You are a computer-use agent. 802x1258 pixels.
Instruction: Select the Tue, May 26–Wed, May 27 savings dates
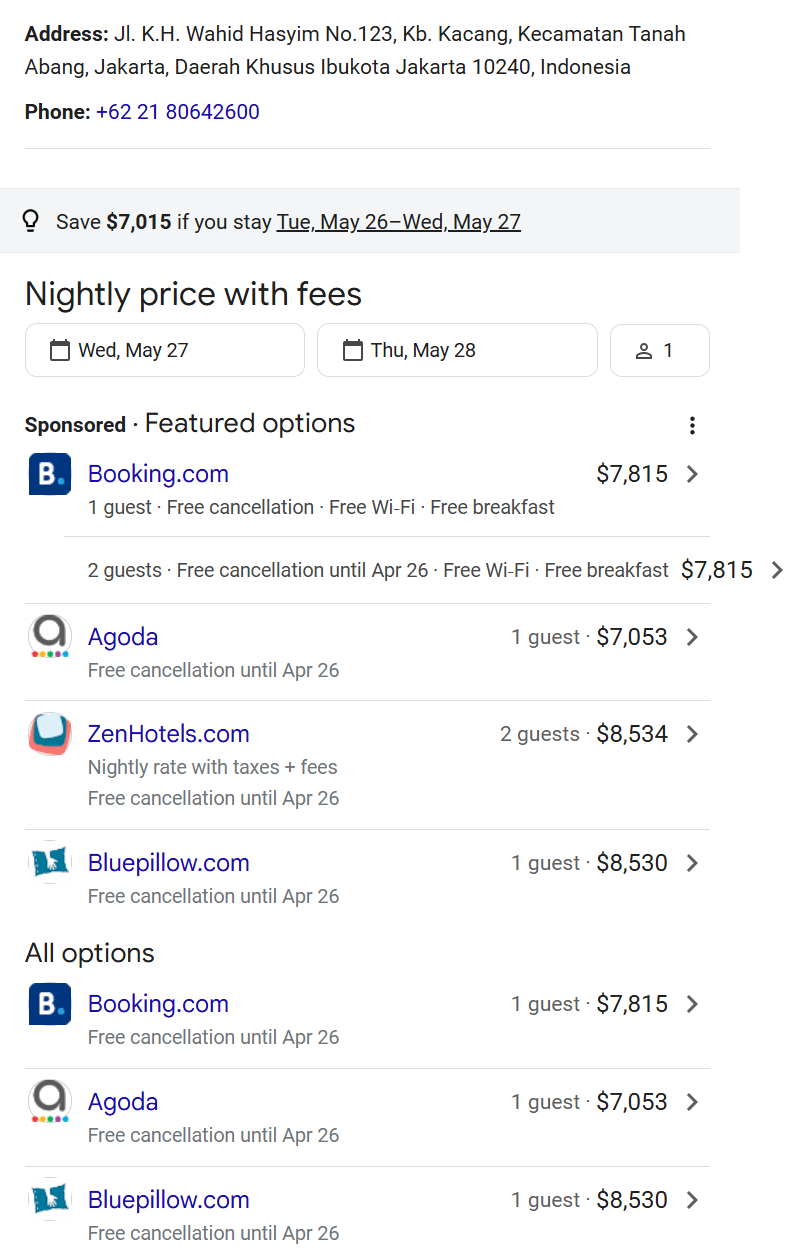398,222
